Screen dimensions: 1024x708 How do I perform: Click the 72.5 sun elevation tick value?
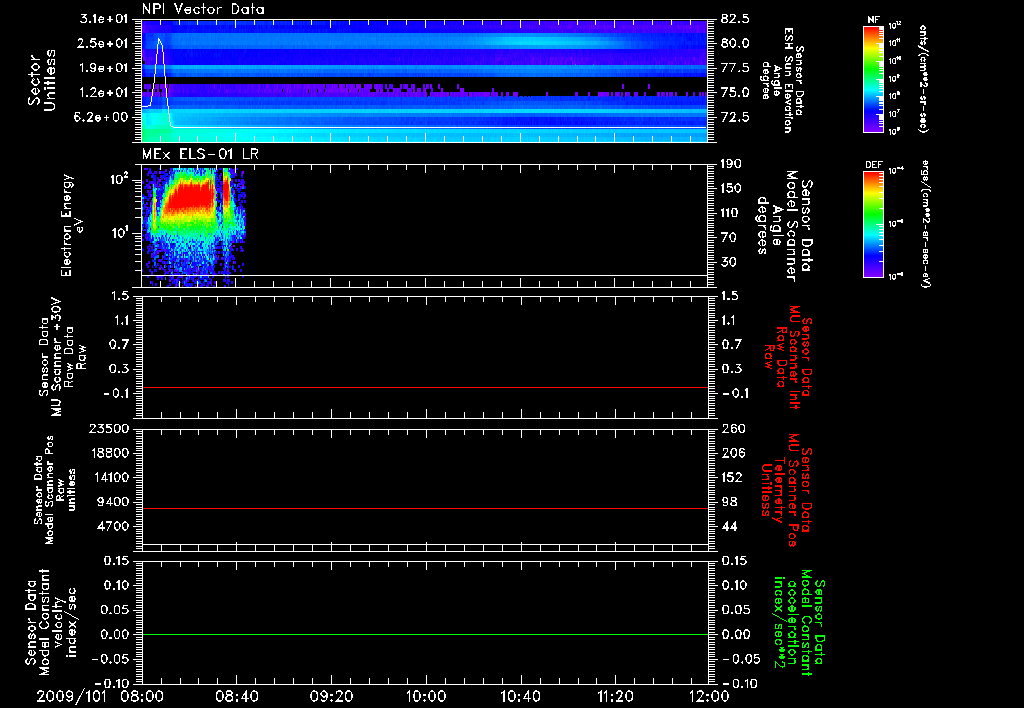click(x=735, y=117)
